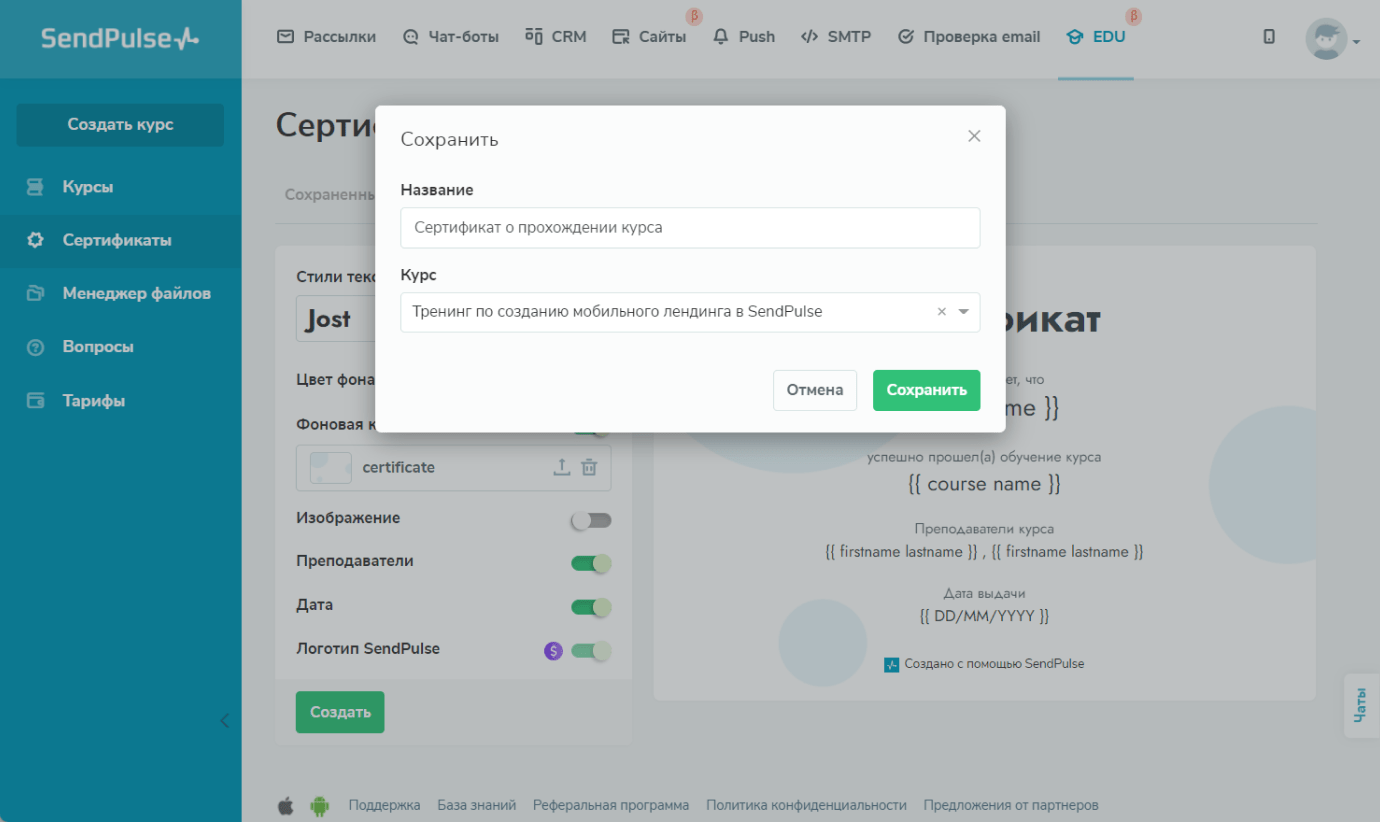1380x822 pixels.
Task: Turn off the Дата toggle
Action: click(x=590, y=607)
